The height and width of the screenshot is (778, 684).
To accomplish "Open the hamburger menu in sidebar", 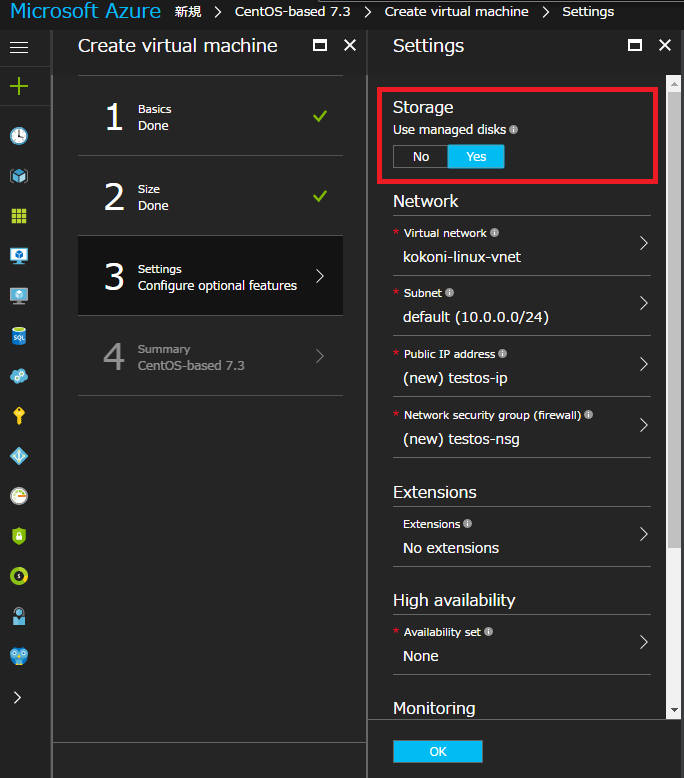I will tap(19, 47).
